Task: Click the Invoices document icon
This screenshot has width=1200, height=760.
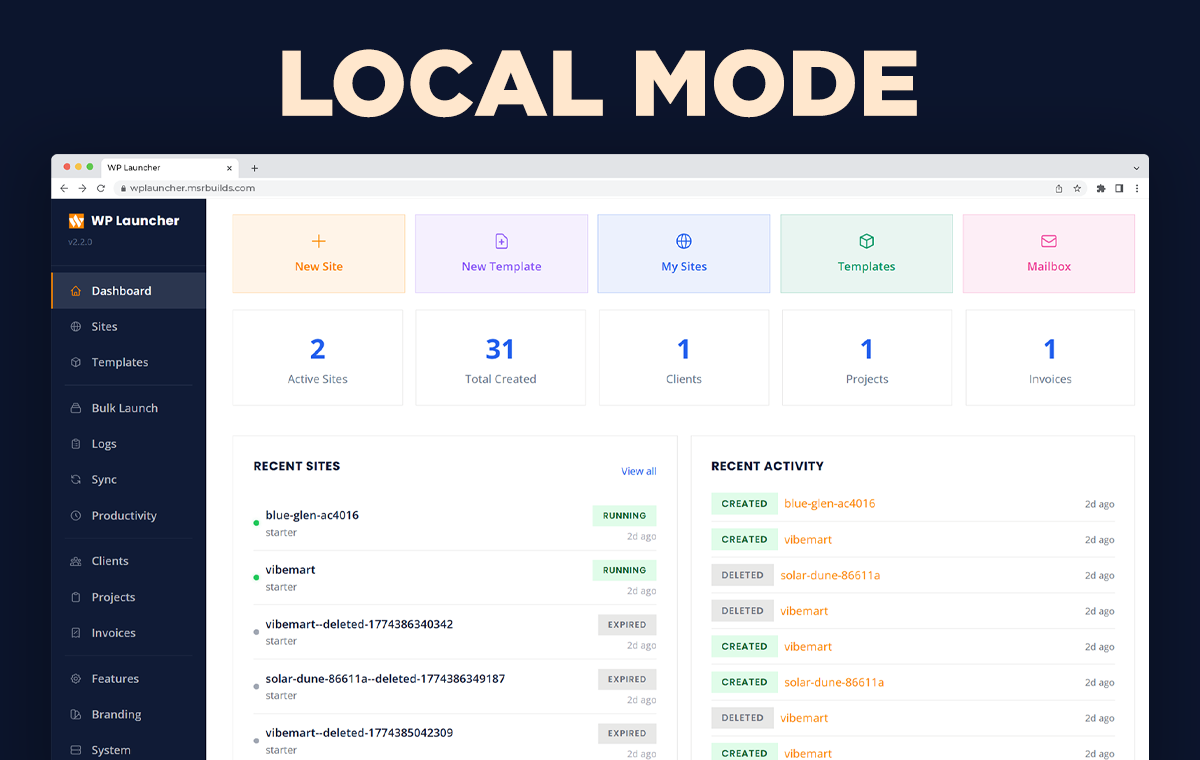Action: pos(76,633)
